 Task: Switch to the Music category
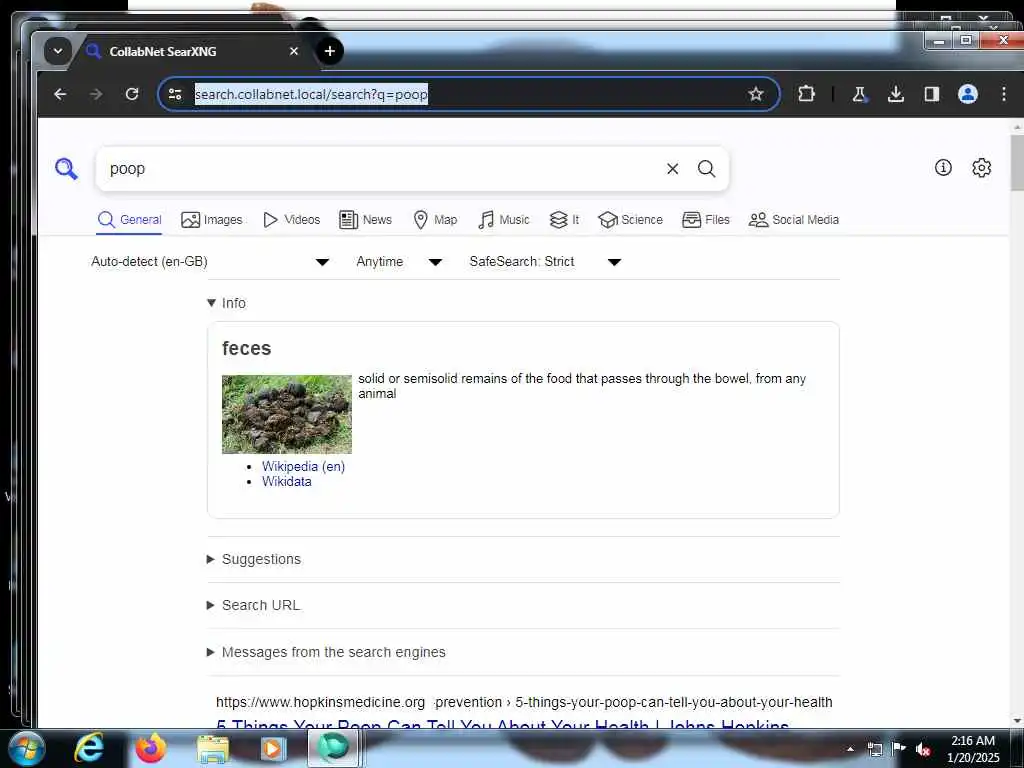[x=504, y=219]
